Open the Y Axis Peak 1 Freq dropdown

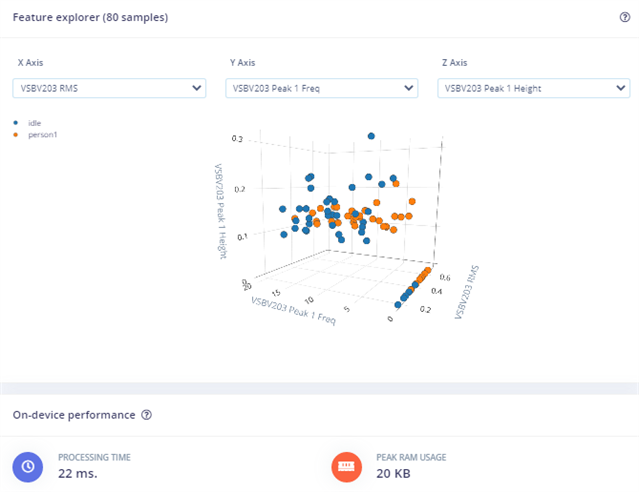pyautogui.click(x=321, y=88)
